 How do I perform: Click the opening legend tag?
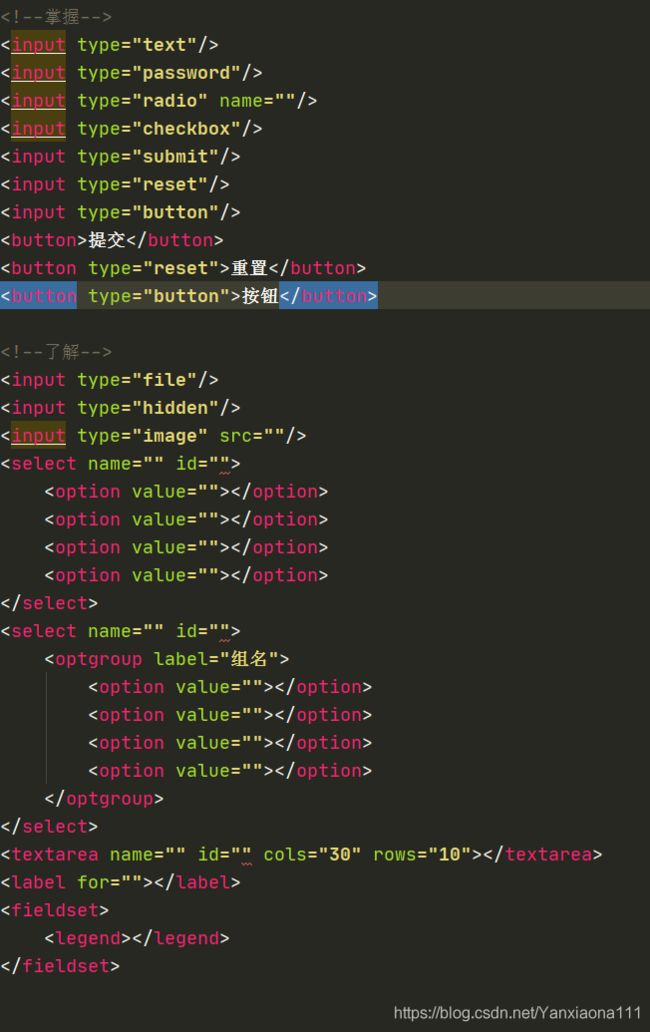click(88, 938)
